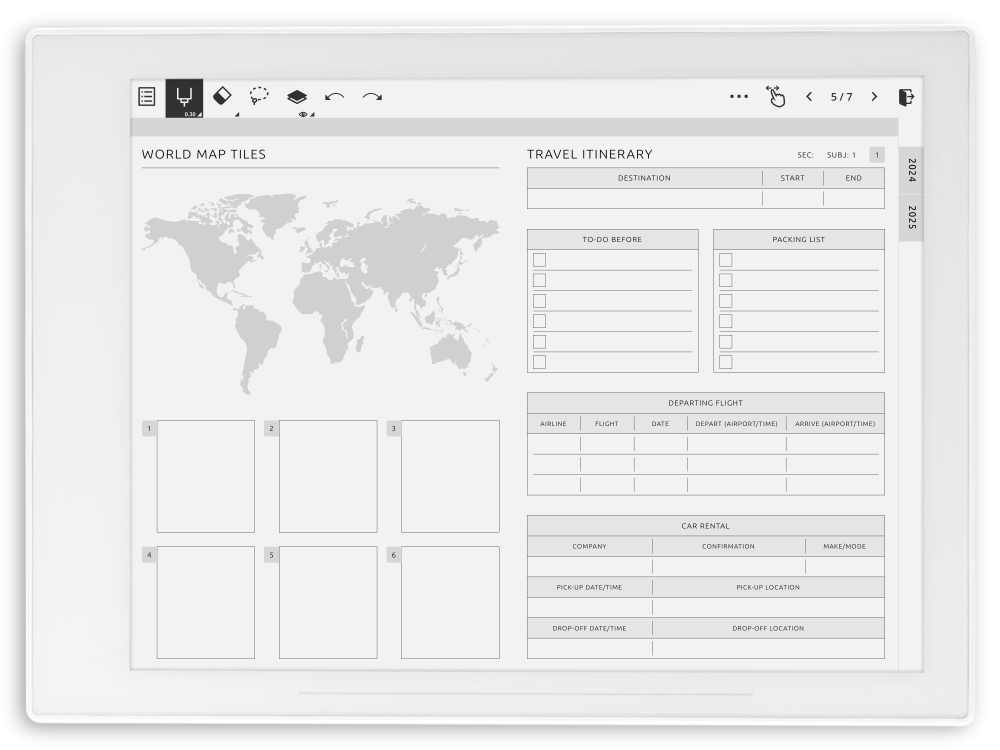1000x750 pixels.
Task: Switch to the 2025 side tab
Action: tap(911, 217)
